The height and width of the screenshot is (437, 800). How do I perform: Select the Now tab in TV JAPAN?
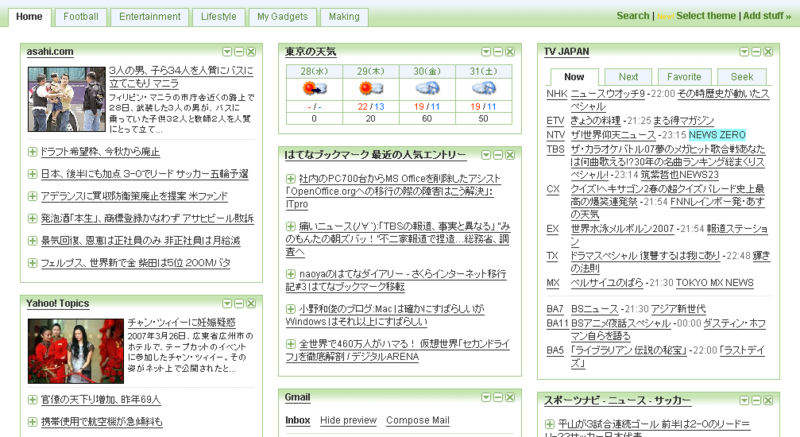pos(574,76)
